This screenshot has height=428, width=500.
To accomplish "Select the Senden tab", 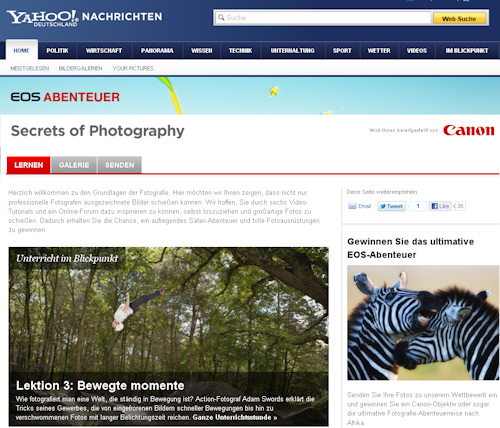I will click(120, 165).
